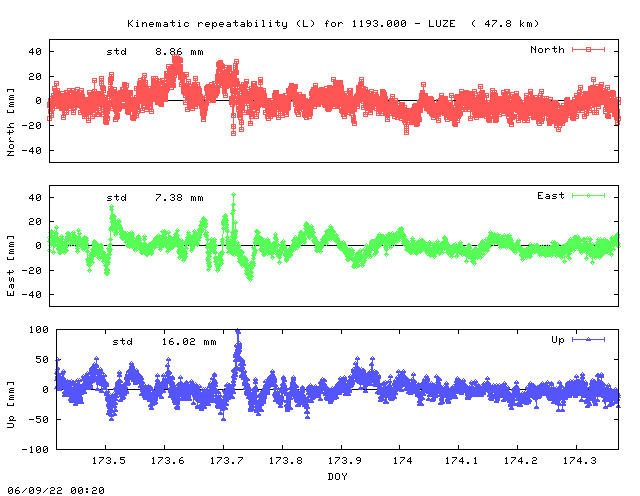Click the 'std 16.02 mm' value in Up plot

(x=164, y=342)
